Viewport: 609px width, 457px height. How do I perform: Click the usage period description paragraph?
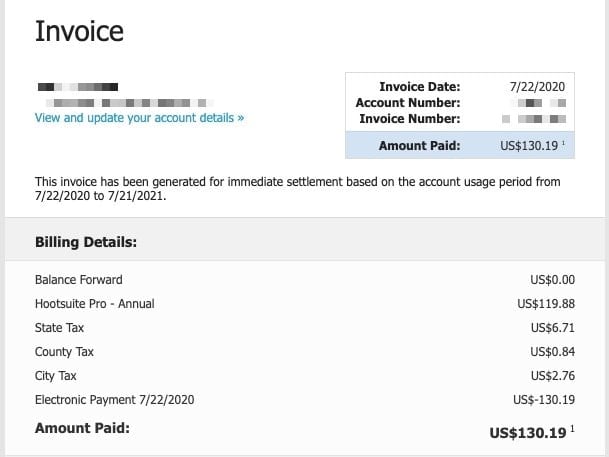tap(298, 189)
